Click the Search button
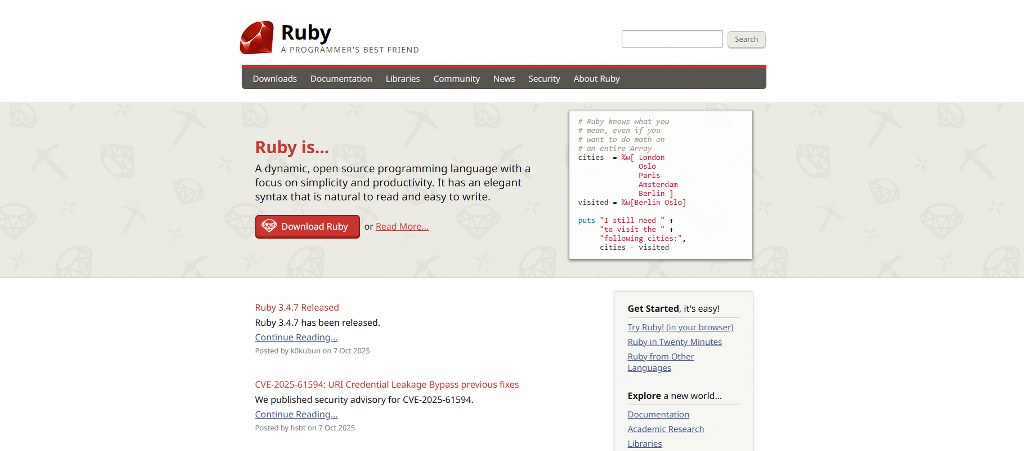Viewport: 1024px width, 451px height. click(x=746, y=39)
